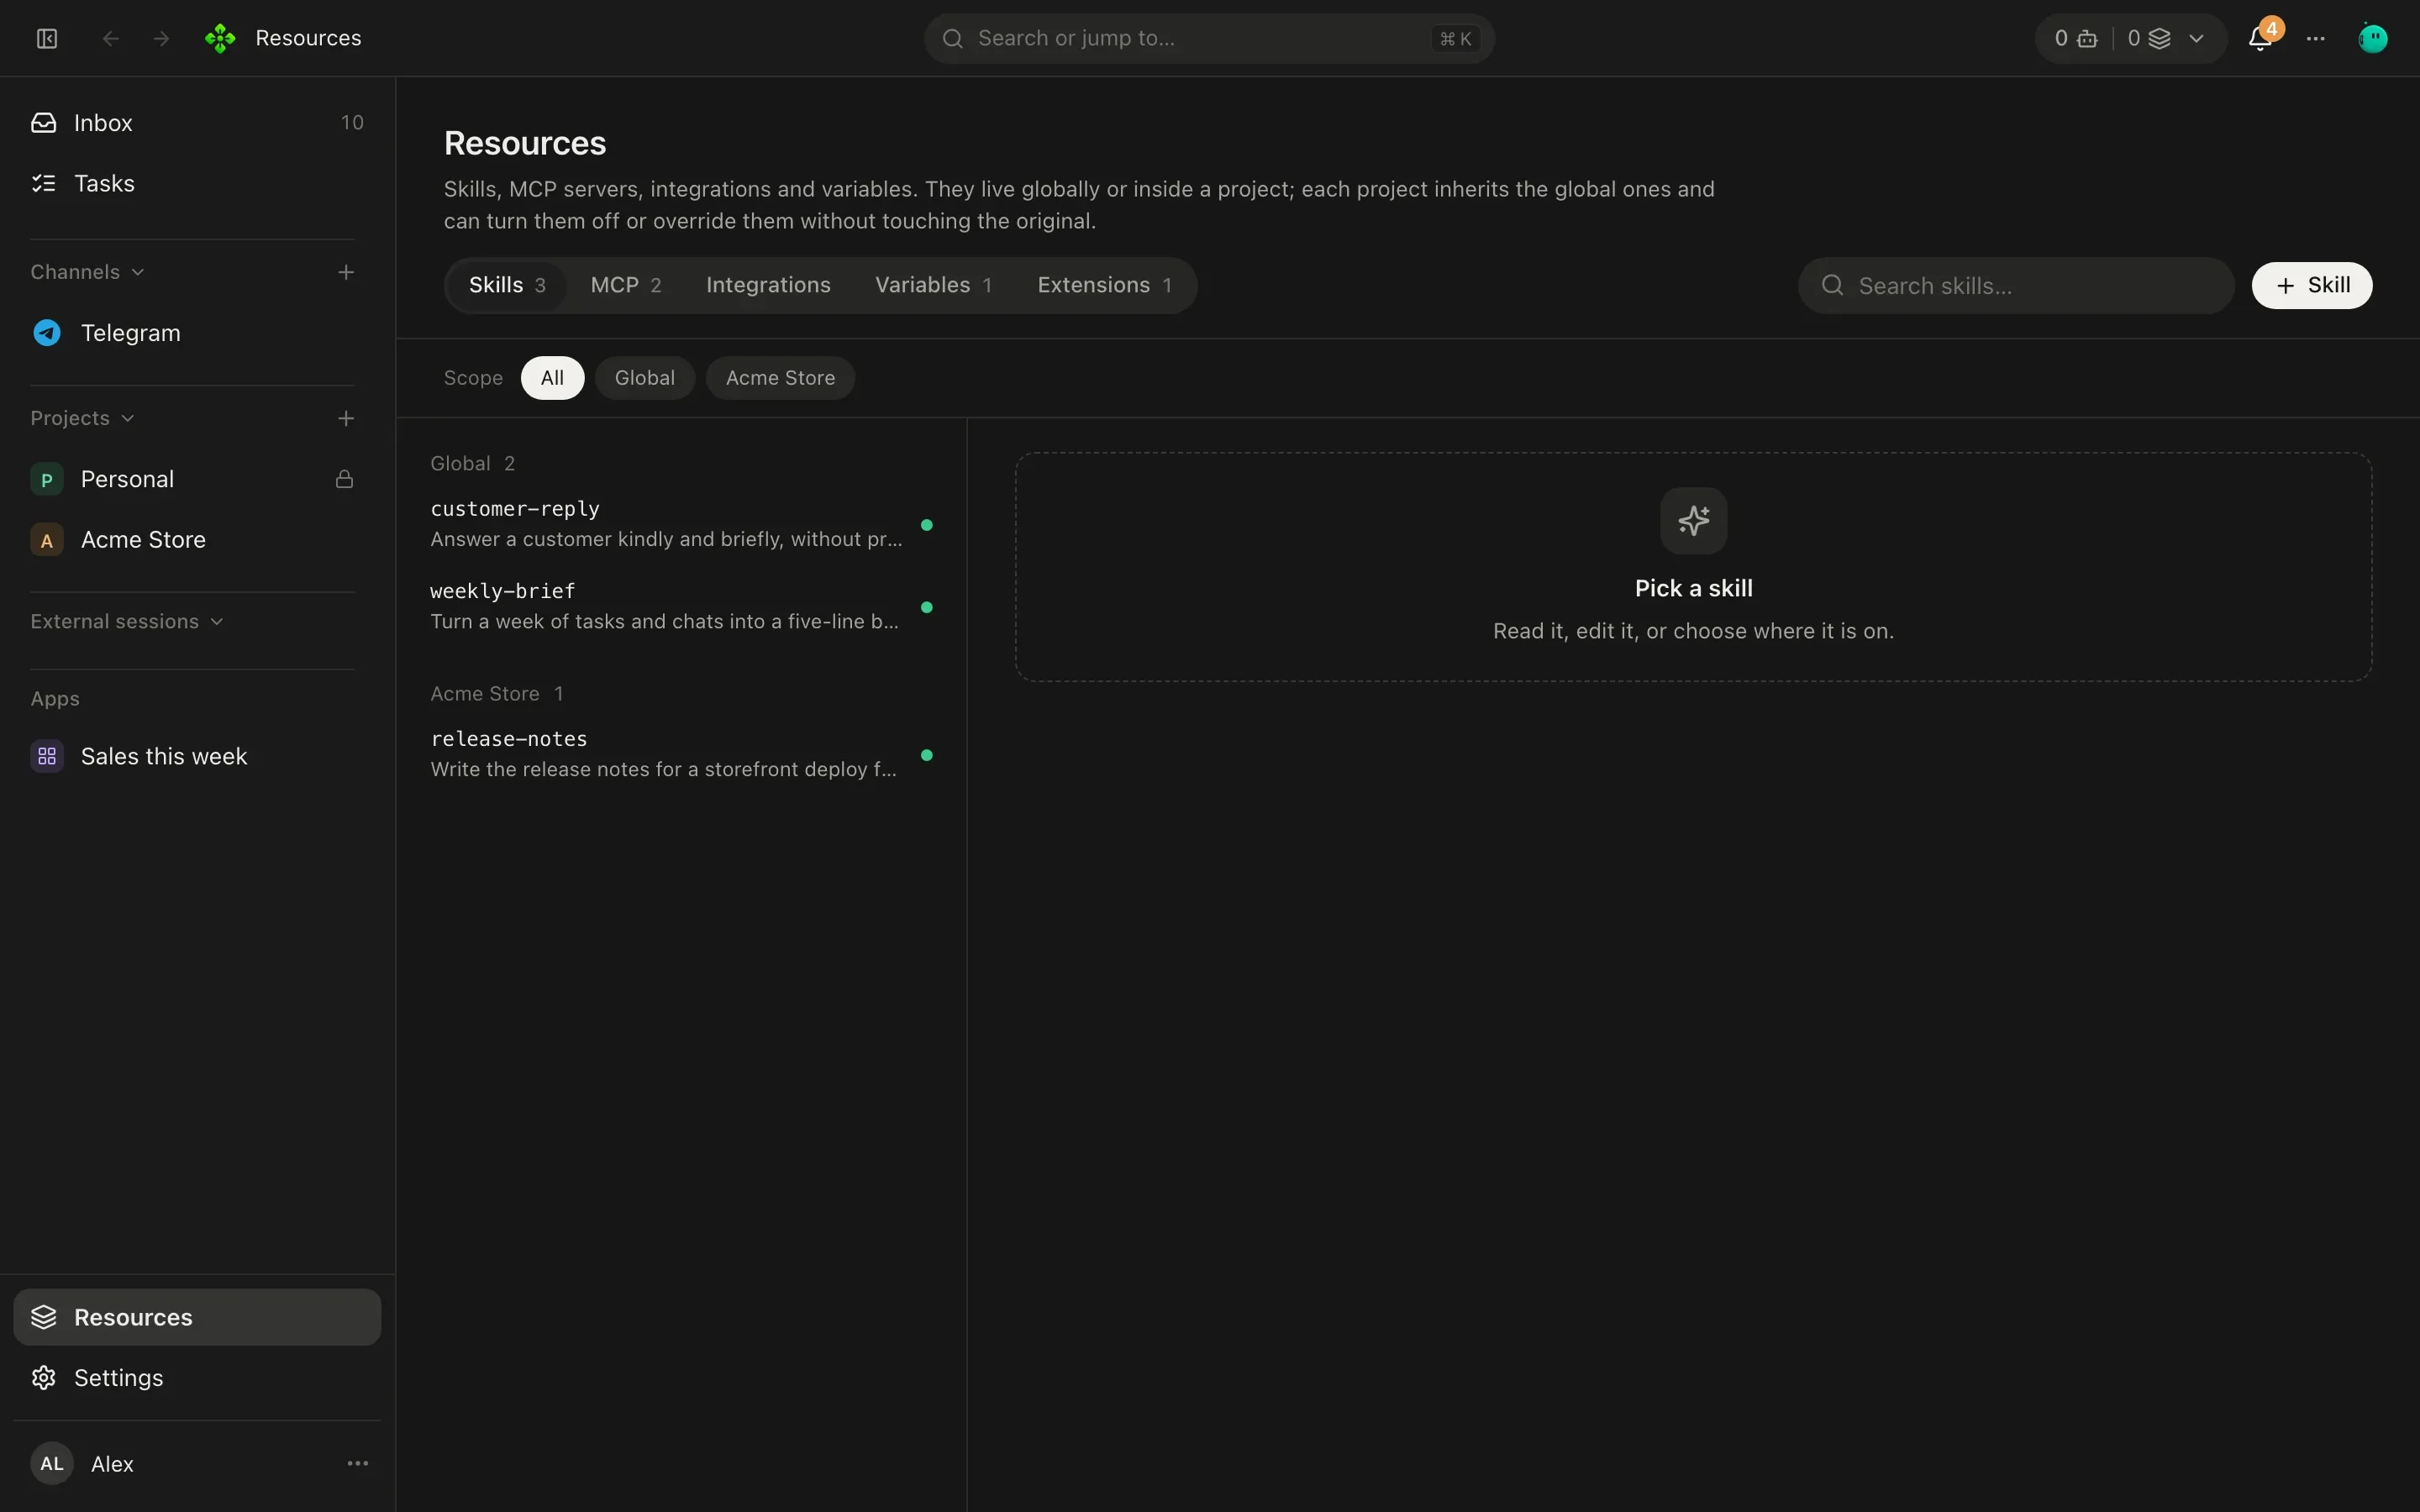Click the Global group header
Image resolution: width=2420 pixels, height=1512 pixels.
(x=473, y=463)
